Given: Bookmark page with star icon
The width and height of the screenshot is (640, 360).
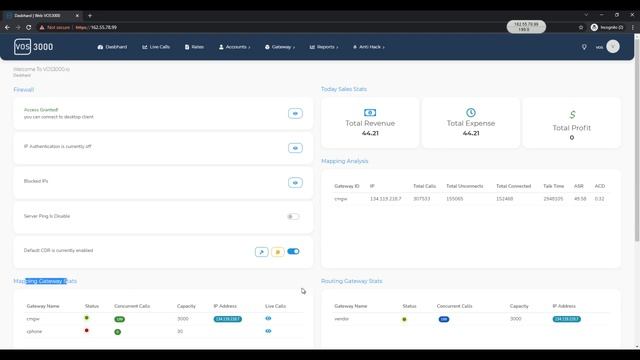Looking at the screenshot, I should pyautogui.click(x=581, y=27).
